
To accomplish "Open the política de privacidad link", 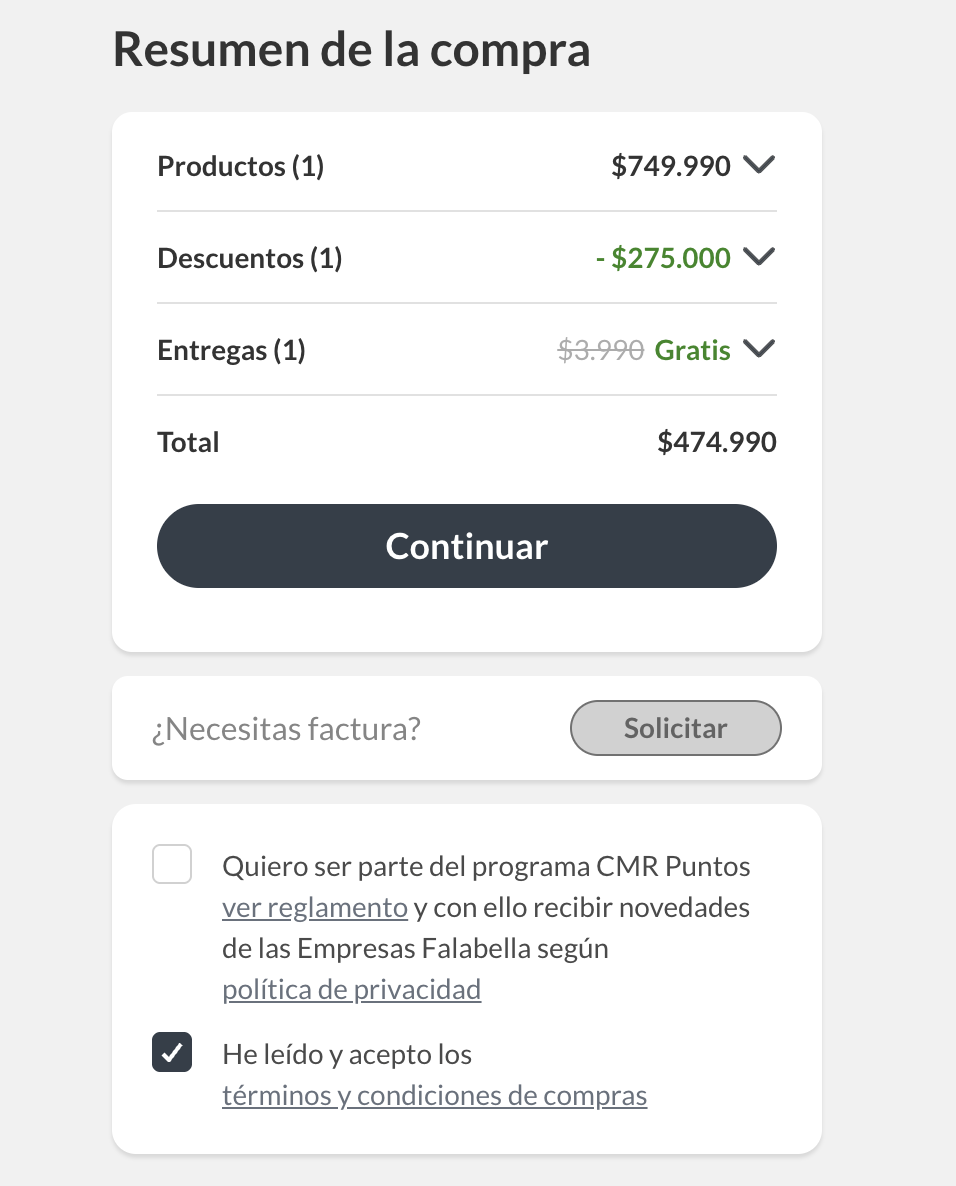I will click(352, 989).
